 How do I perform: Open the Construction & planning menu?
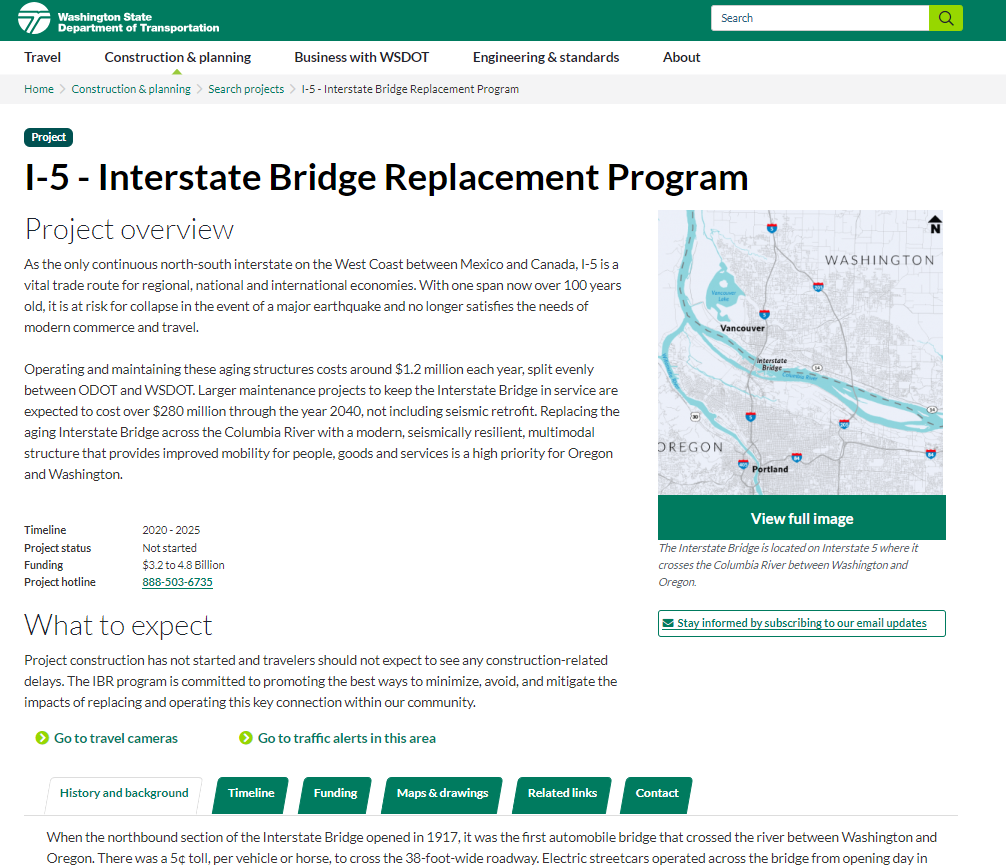coord(178,57)
